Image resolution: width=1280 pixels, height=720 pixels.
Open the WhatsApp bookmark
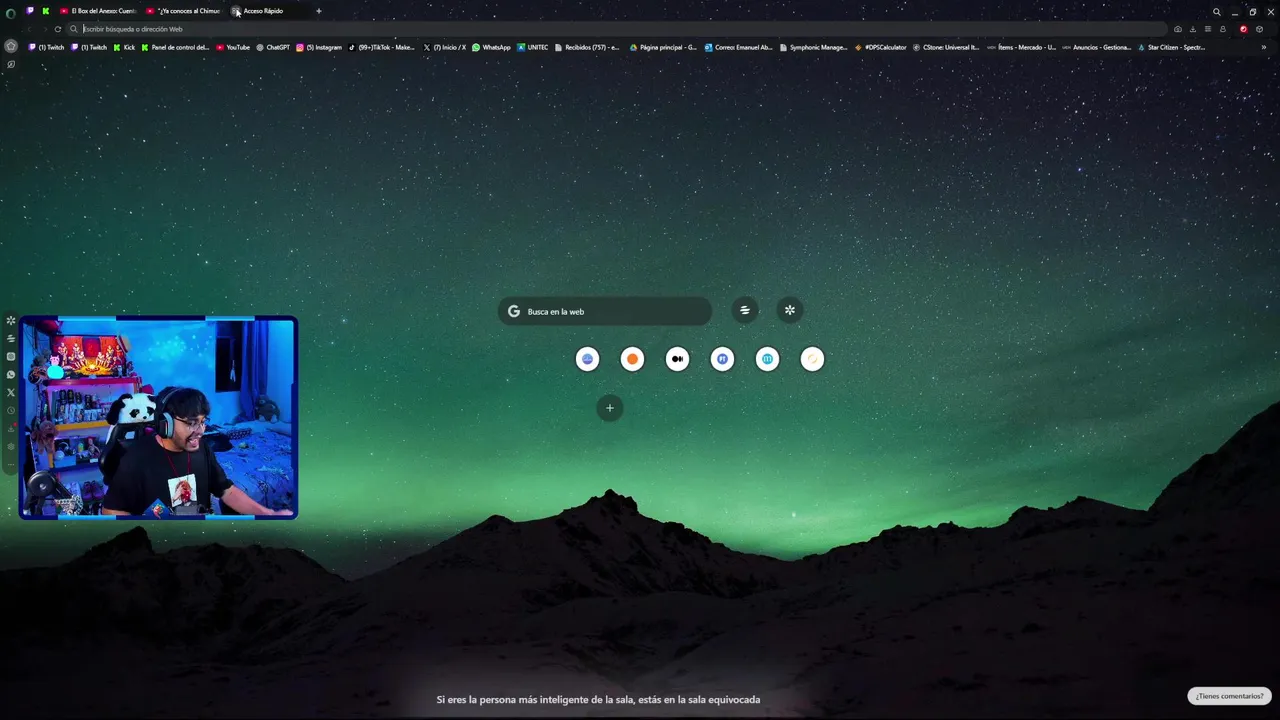[491, 47]
